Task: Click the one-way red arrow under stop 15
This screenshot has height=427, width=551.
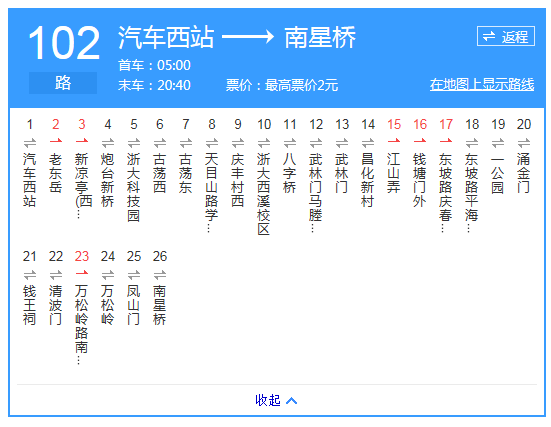Action: (394, 141)
